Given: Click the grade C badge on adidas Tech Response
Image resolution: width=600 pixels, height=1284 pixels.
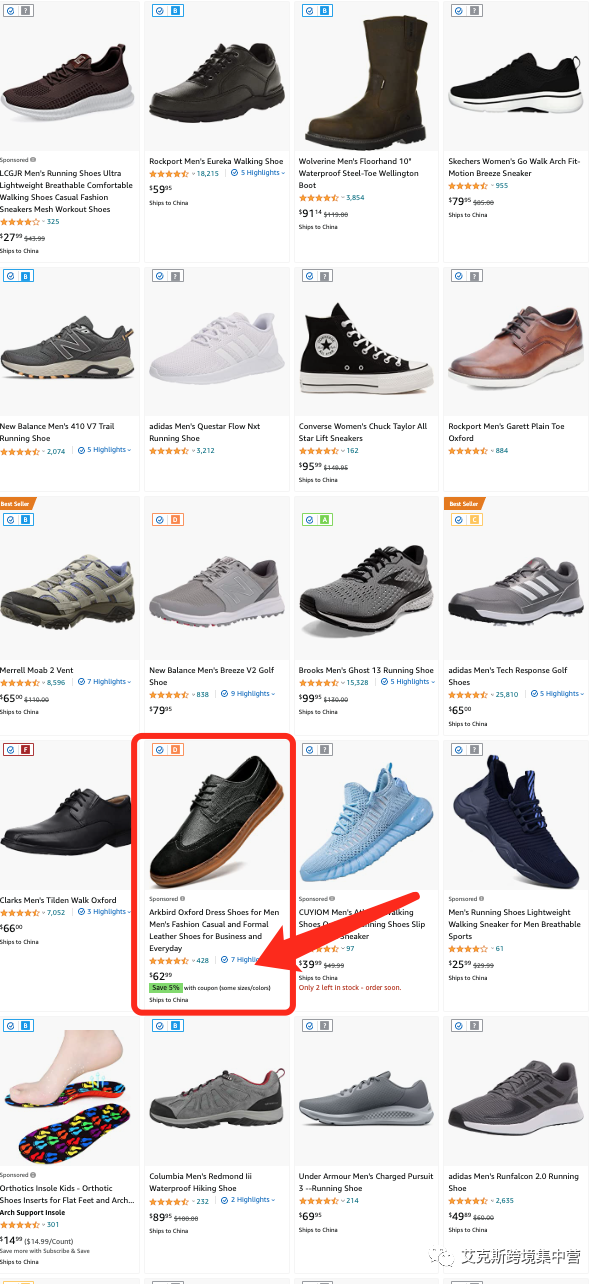Looking at the screenshot, I should (474, 520).
